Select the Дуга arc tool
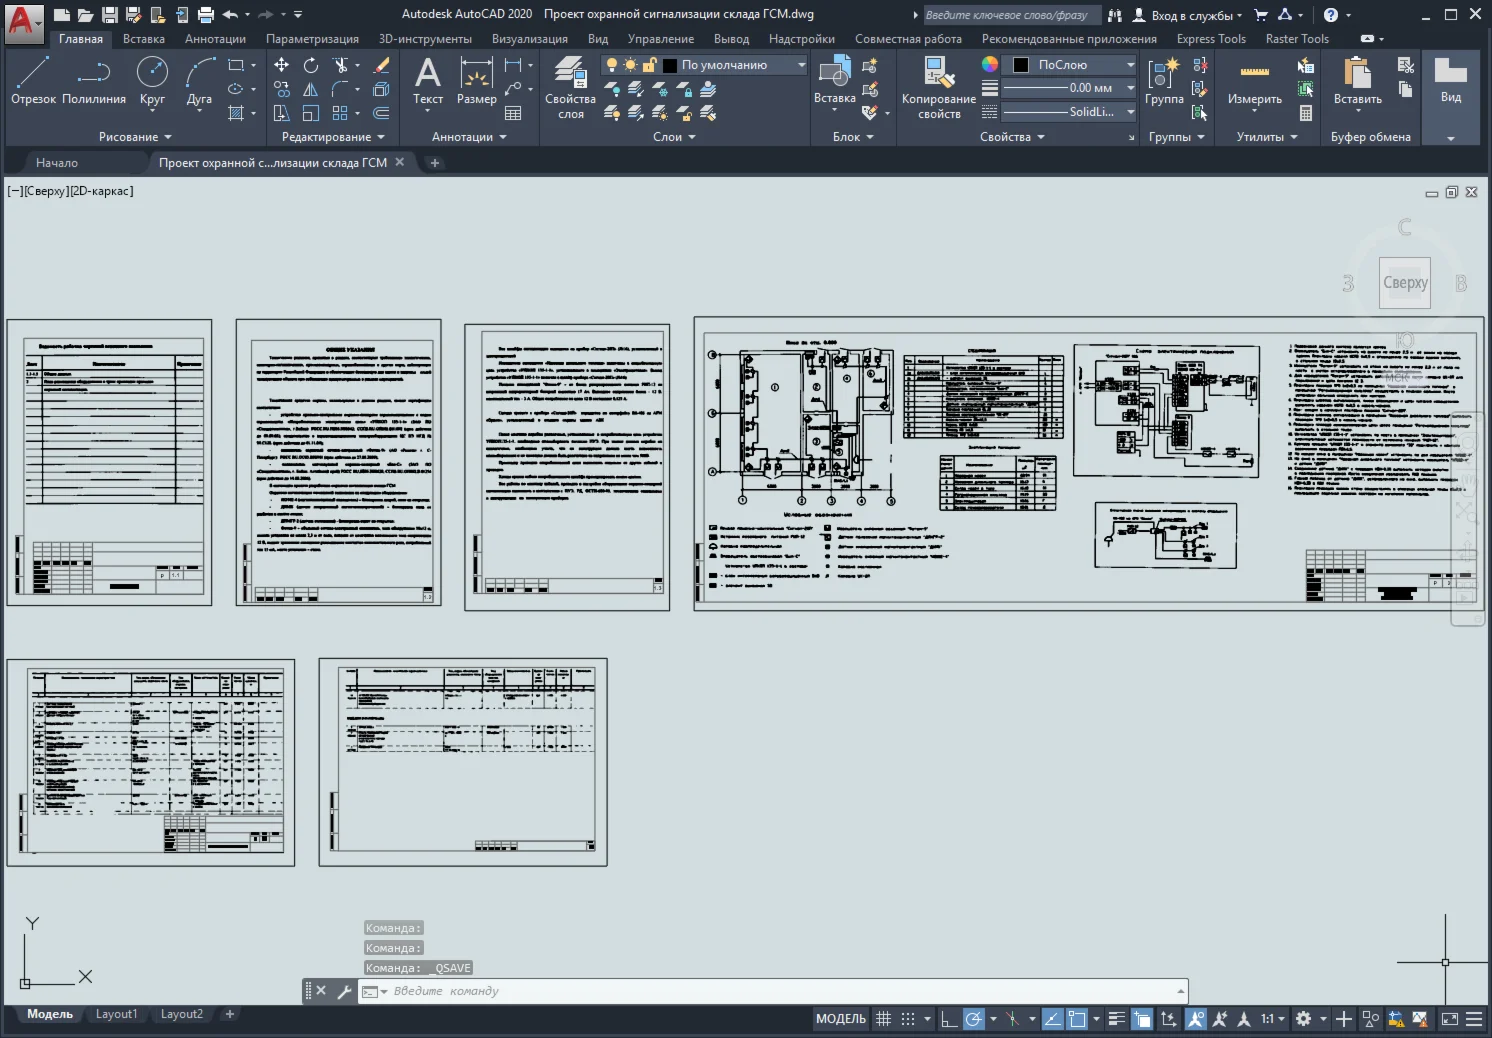Screen dimensions: 1492x1038 coord(199,81)
